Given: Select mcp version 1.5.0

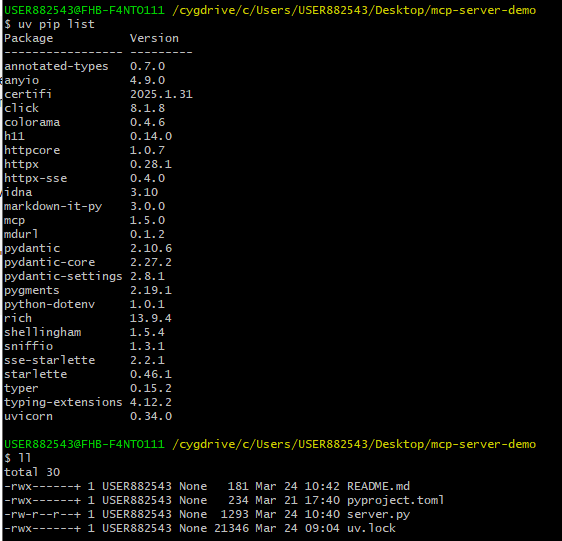Looking at the screenshot, I should tap(147, 220).
